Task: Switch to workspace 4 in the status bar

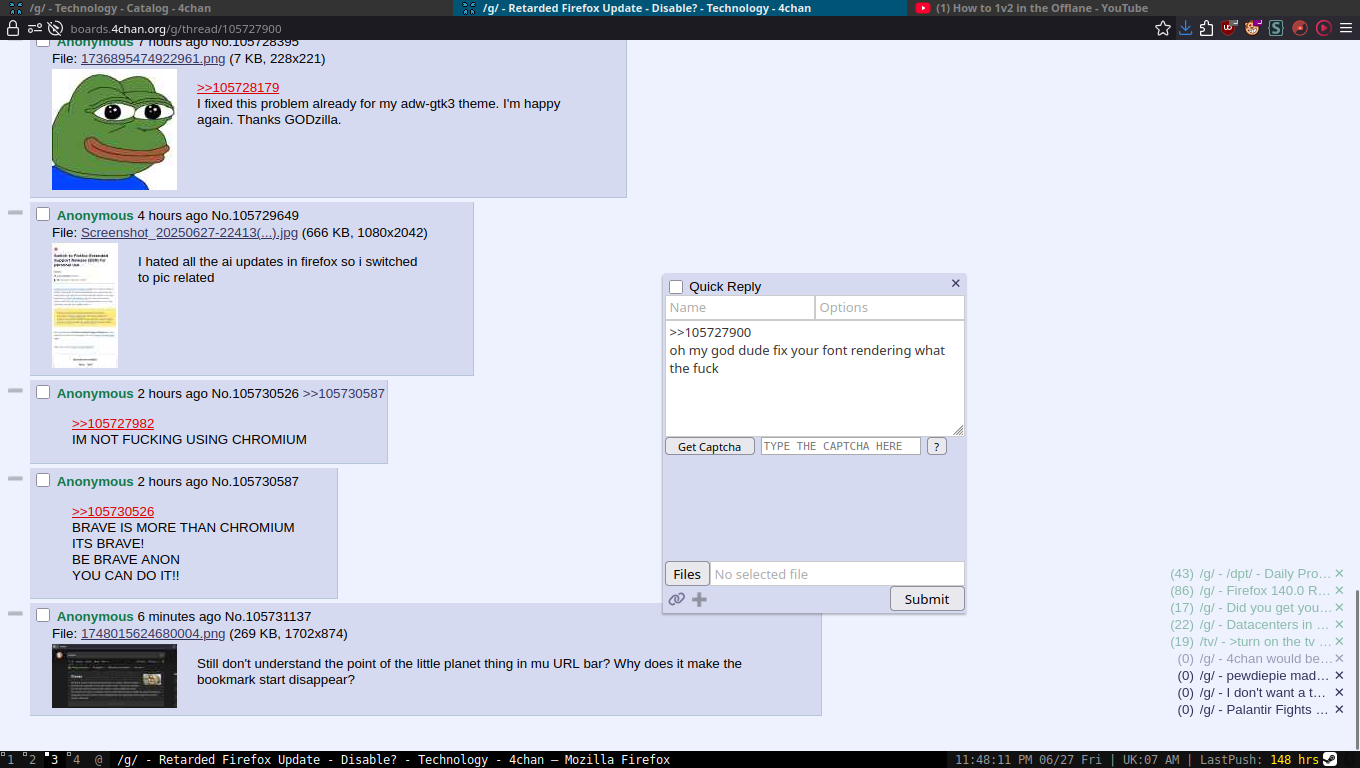Action: (76, 760)
